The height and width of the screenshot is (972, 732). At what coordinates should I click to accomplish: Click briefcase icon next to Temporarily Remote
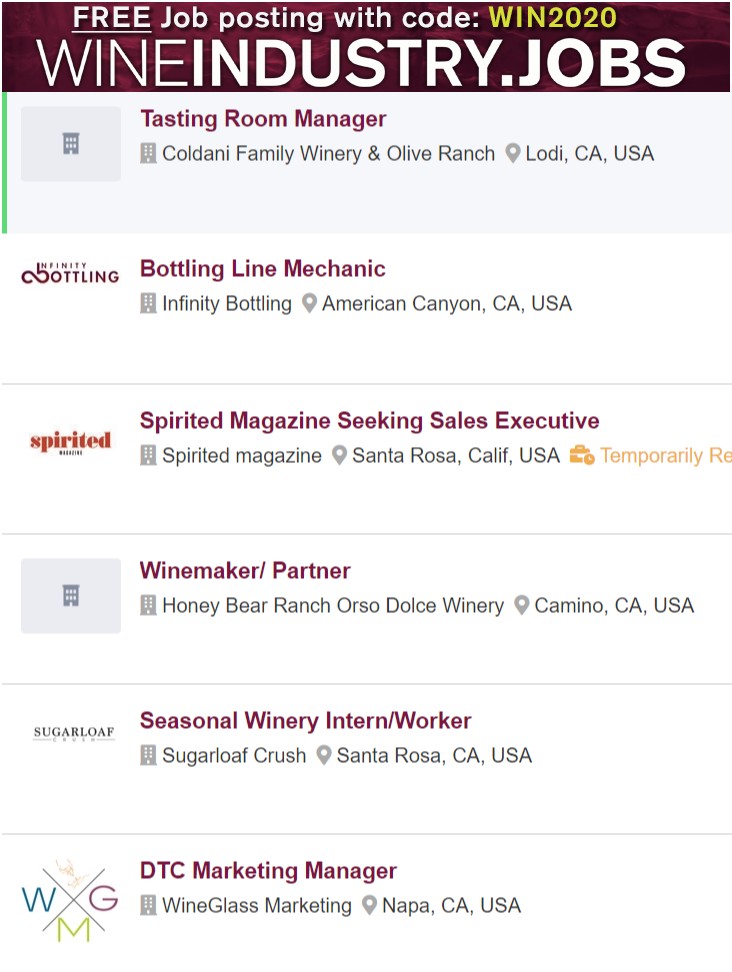[582, 455]
